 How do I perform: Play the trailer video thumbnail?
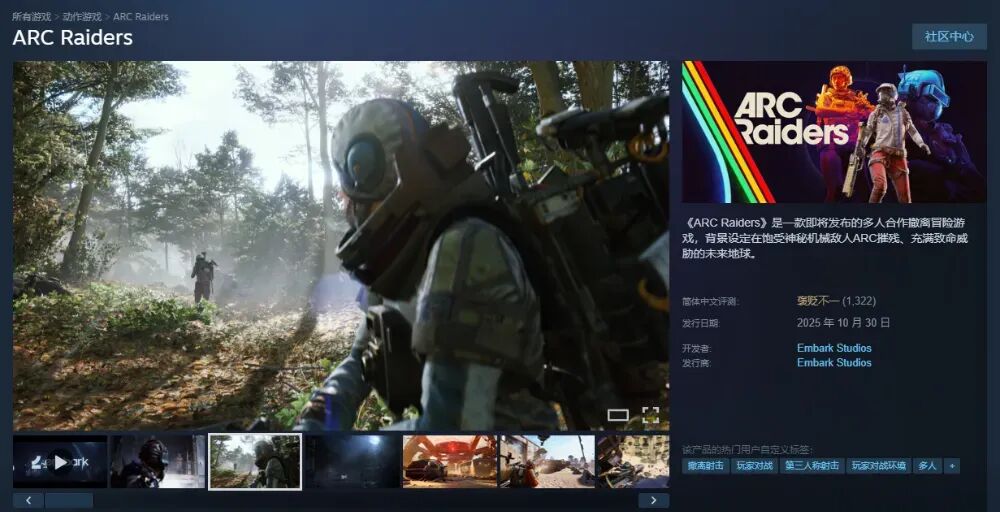60,462
